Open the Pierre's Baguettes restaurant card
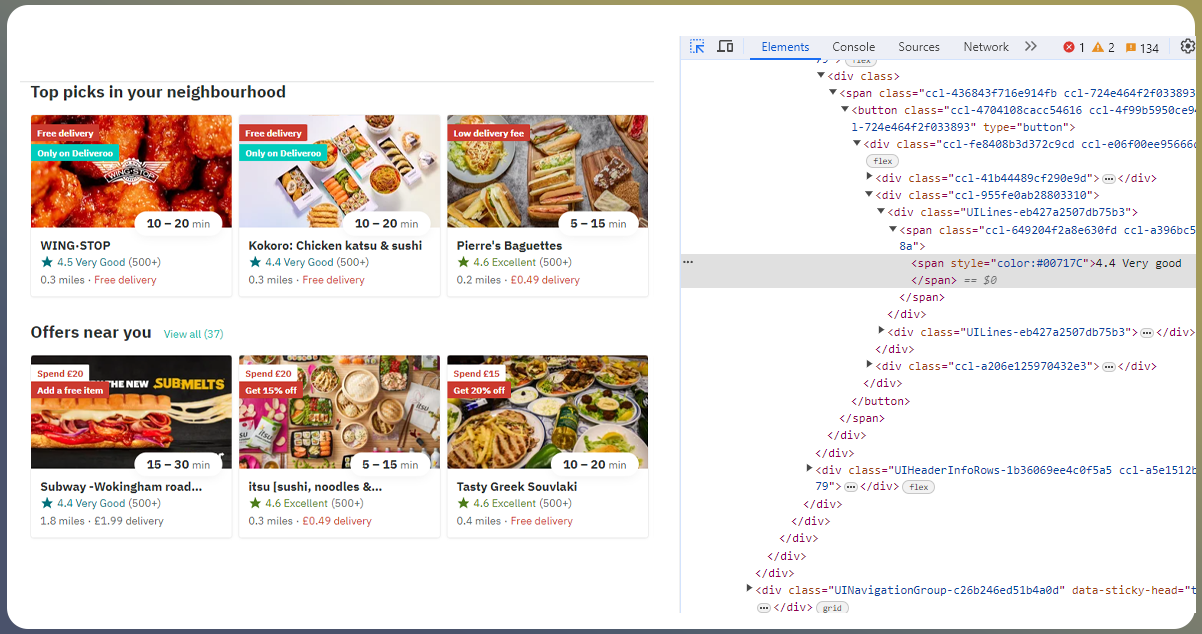Screen dimensions: 1202x634 pyautogui.click(x=547, y=205)
